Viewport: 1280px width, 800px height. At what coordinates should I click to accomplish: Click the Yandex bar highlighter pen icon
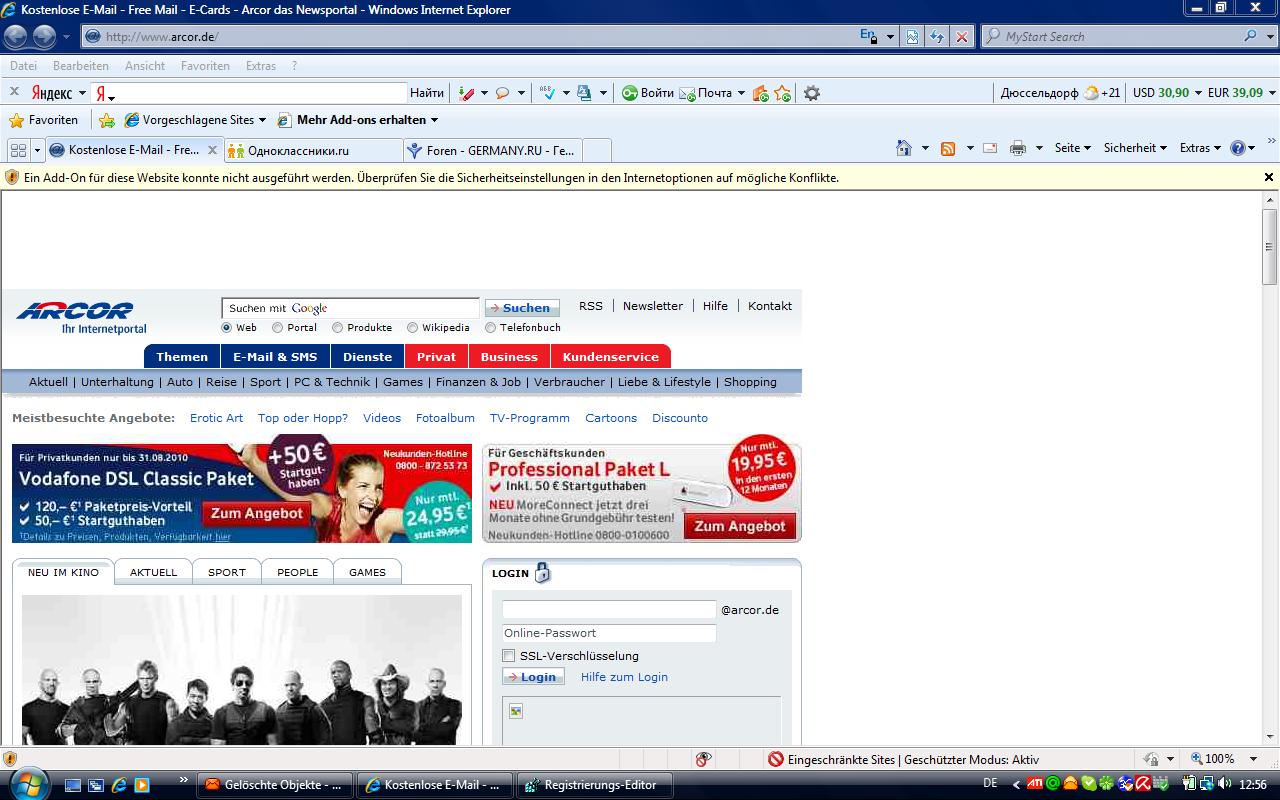pos(466,93)
